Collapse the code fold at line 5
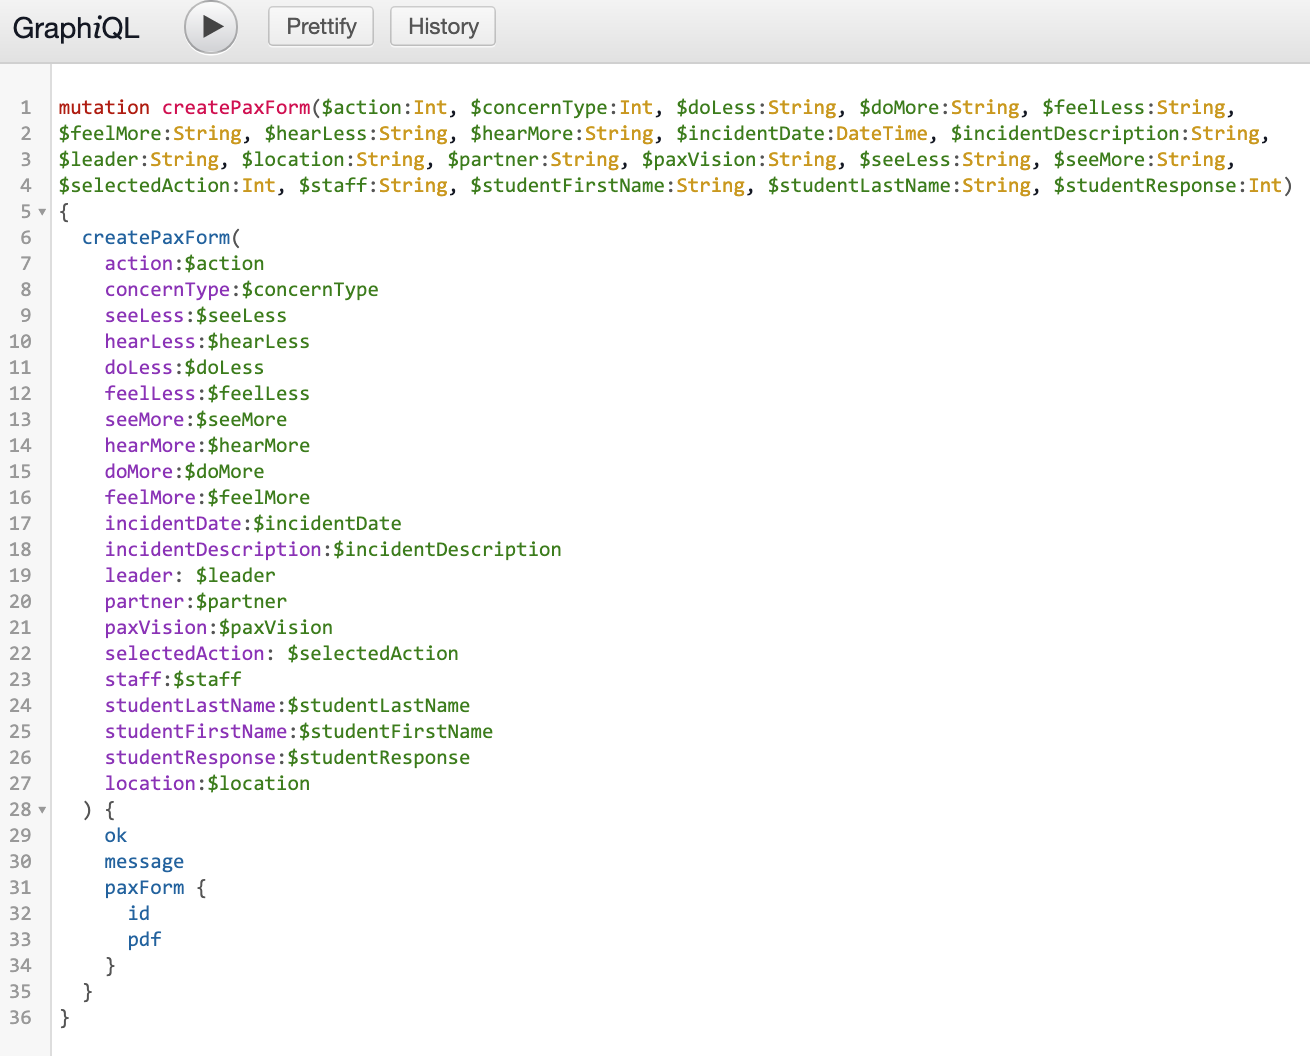Viewport: 1310px width, 1056px height. click(42, 212)
